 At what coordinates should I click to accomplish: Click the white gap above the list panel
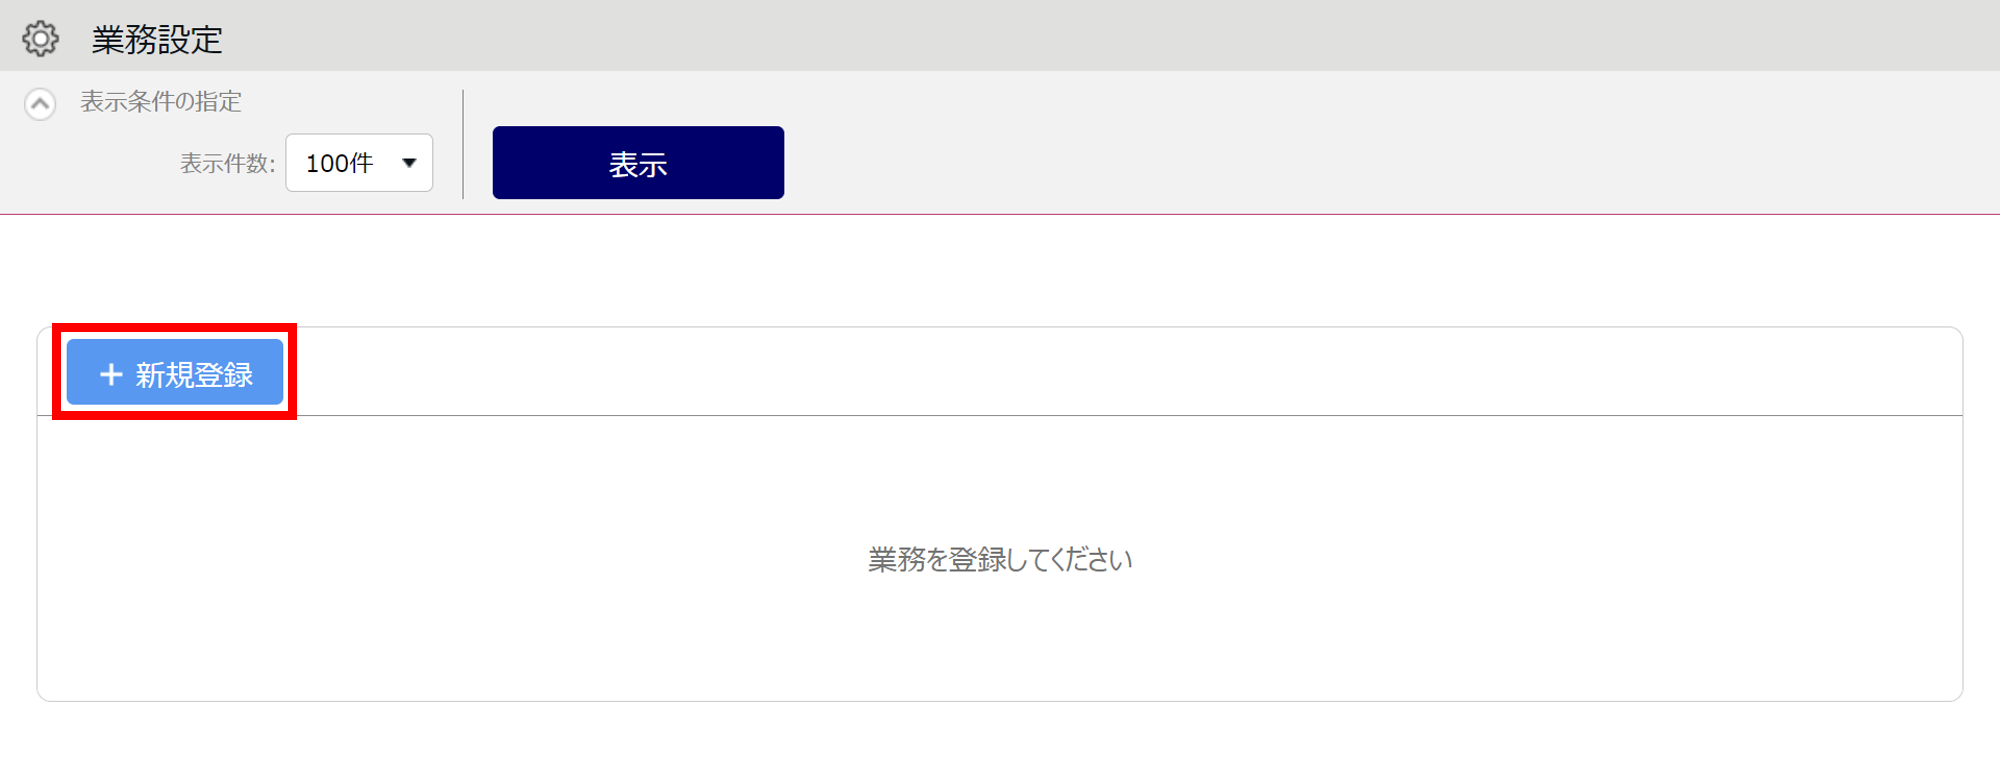[1000, 270]
